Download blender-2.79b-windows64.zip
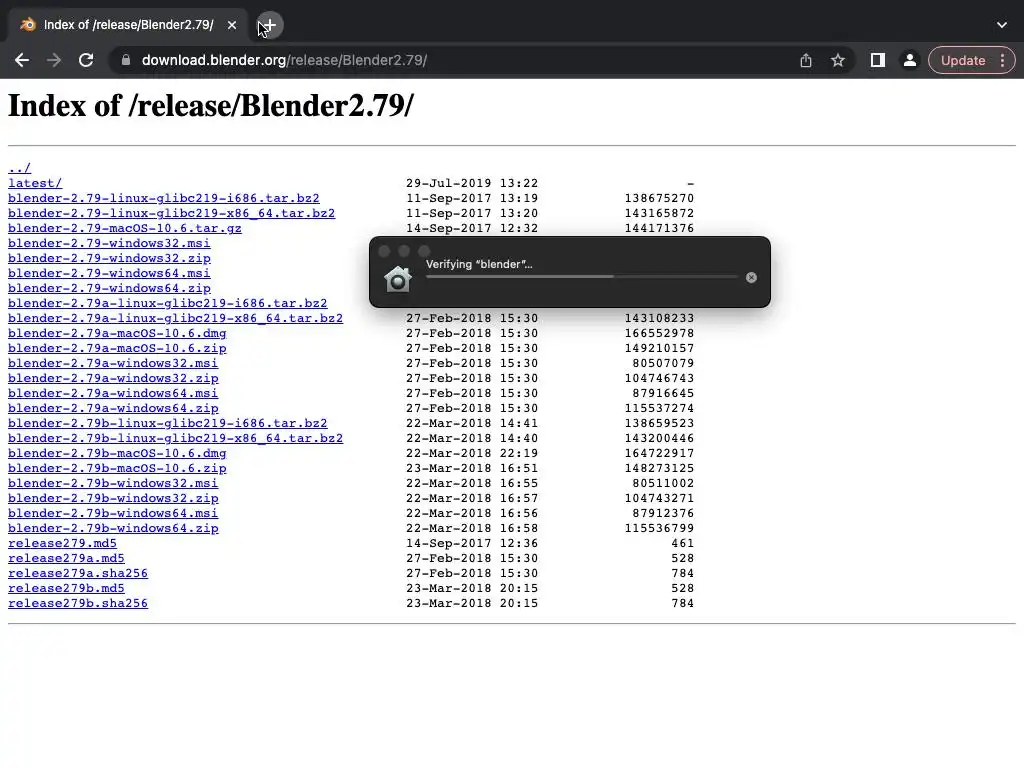 113,528
